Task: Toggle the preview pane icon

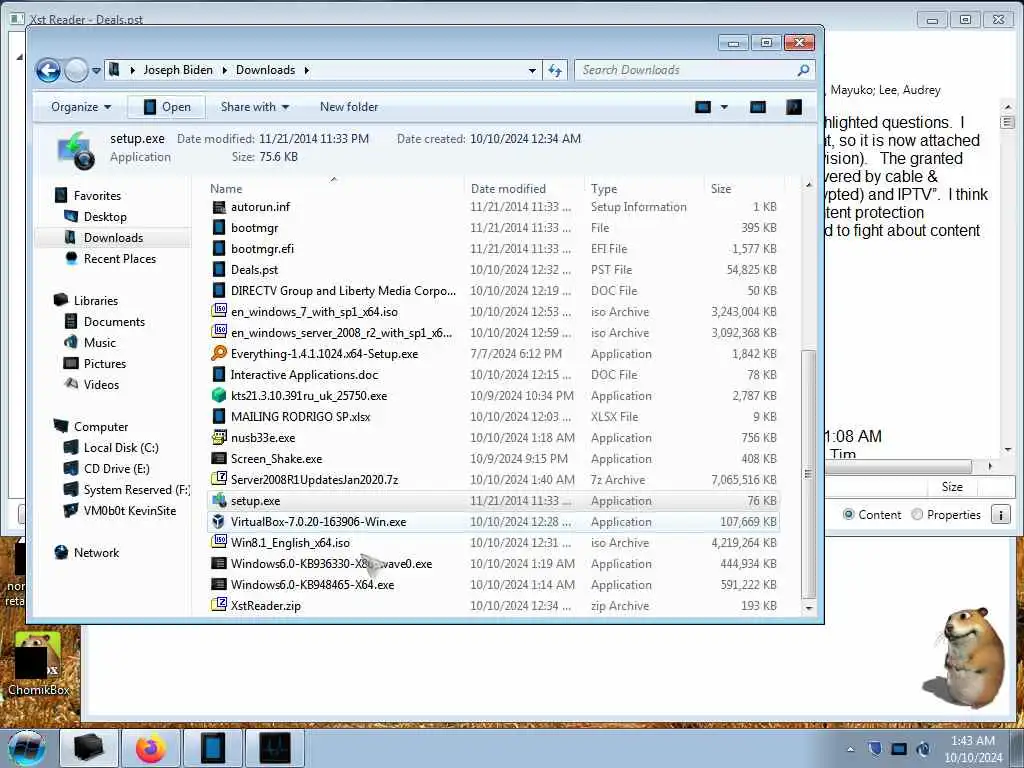Action: pyautogui.click(x=758, y=106)
